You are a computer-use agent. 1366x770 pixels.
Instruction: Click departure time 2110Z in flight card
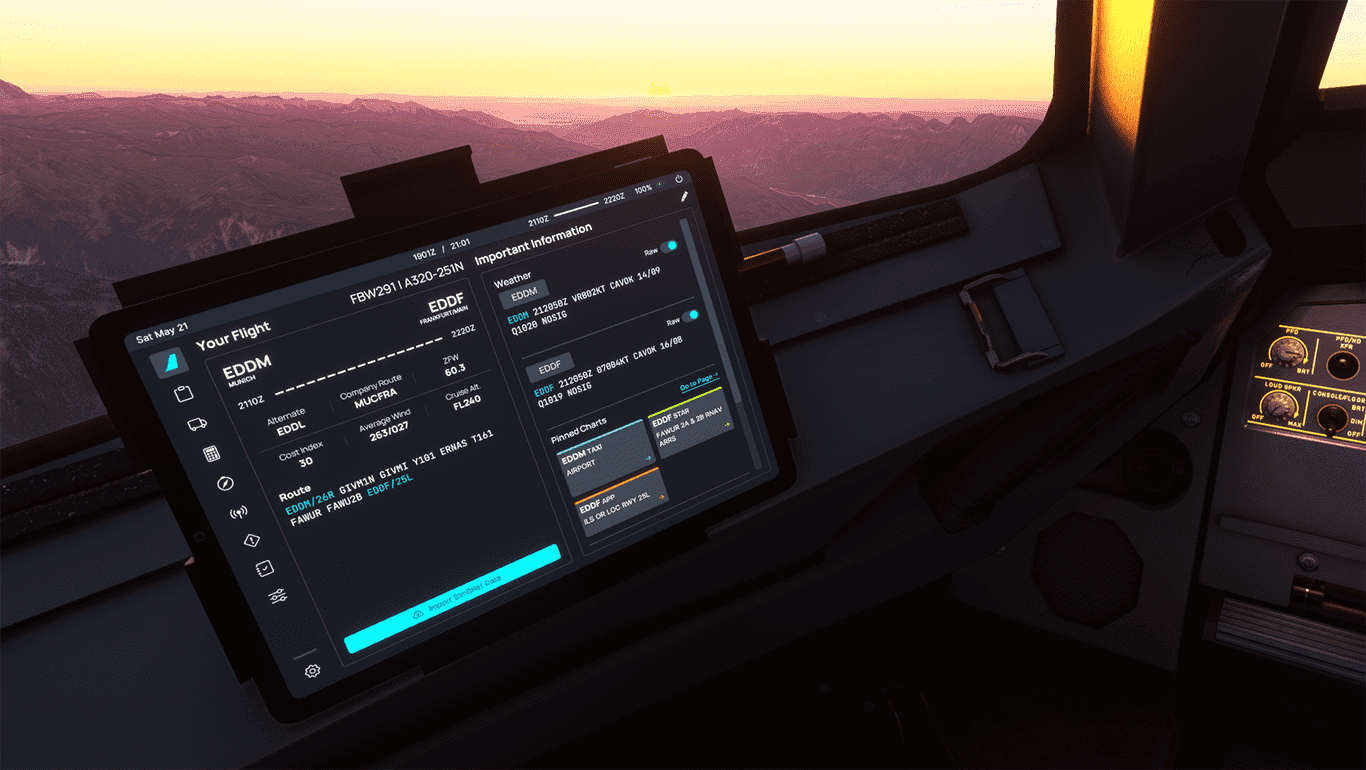(251, 405)
